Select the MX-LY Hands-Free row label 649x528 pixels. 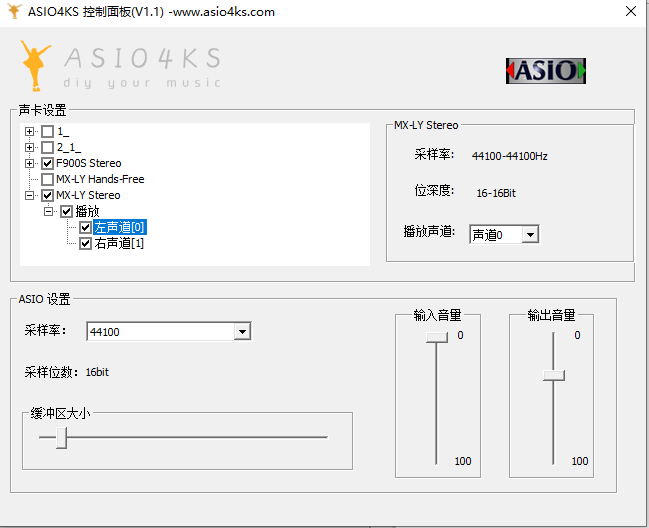point(100,179)
